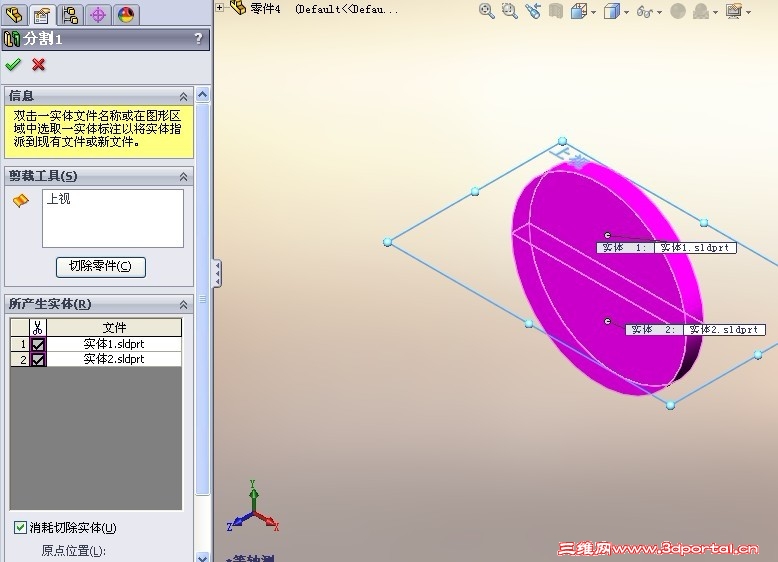Select 上视 in the trim tools box
Screen dimensions: 778x562
59,199
